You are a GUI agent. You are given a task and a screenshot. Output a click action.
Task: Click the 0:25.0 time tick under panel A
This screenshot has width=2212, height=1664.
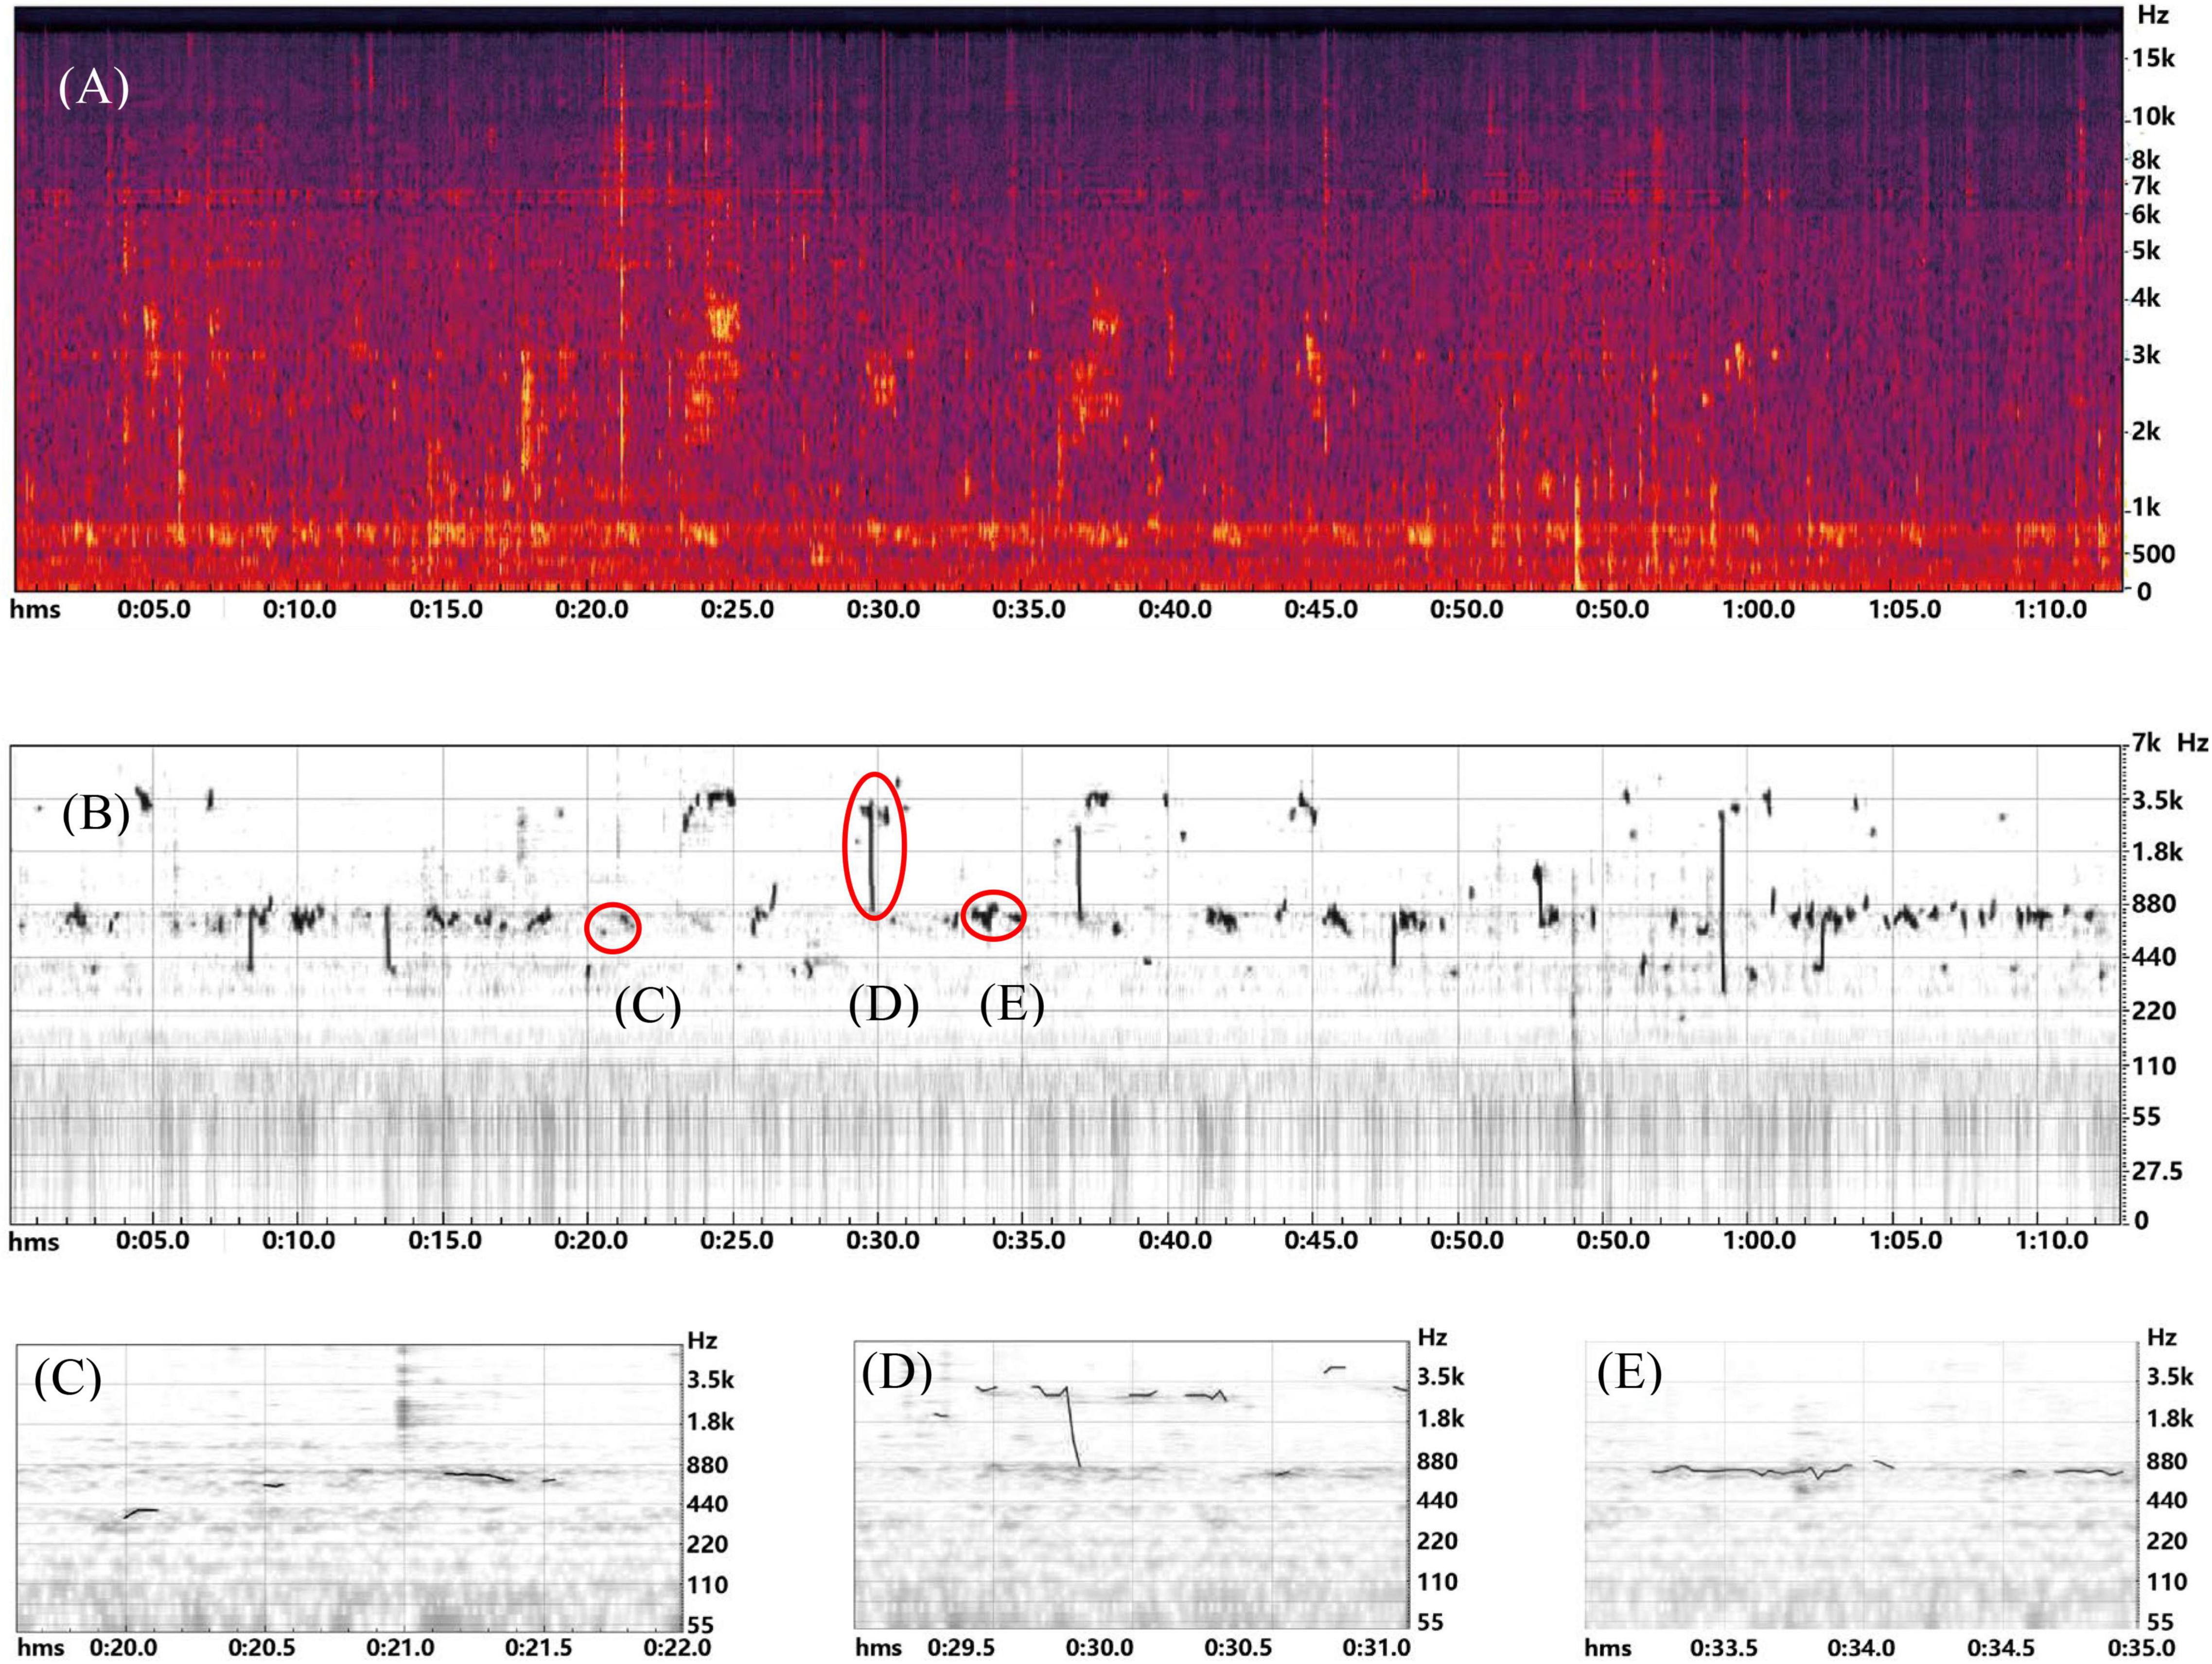coord(737,610)
